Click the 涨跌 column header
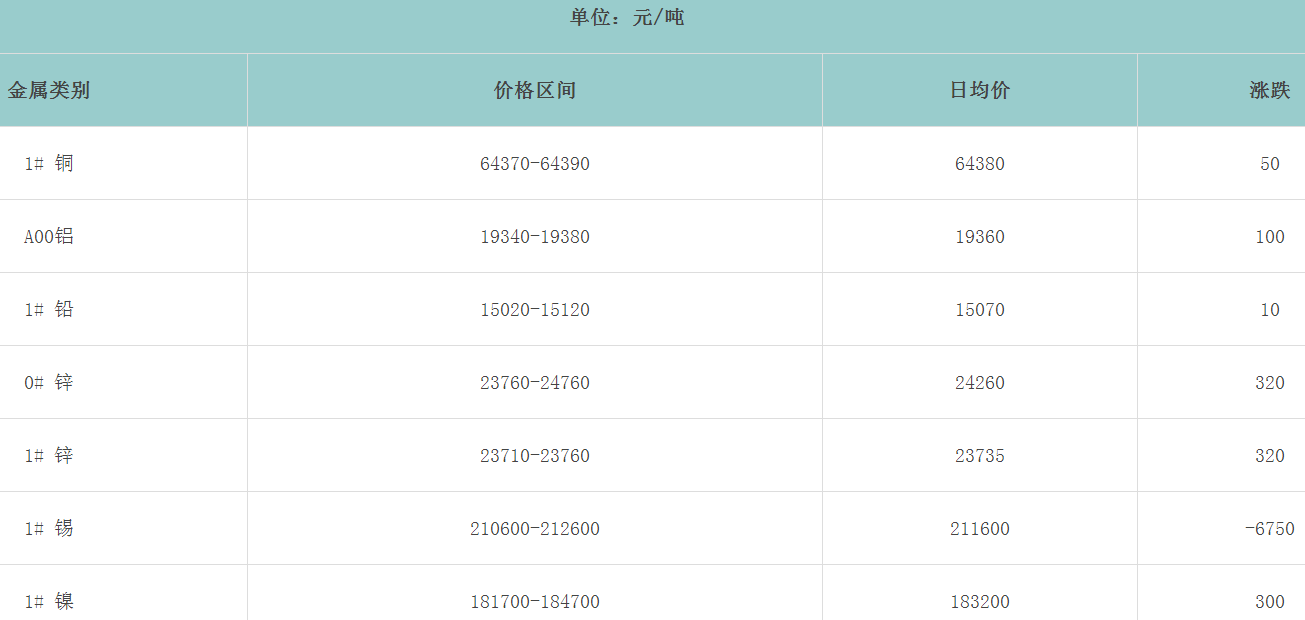 coord(1269,90)
